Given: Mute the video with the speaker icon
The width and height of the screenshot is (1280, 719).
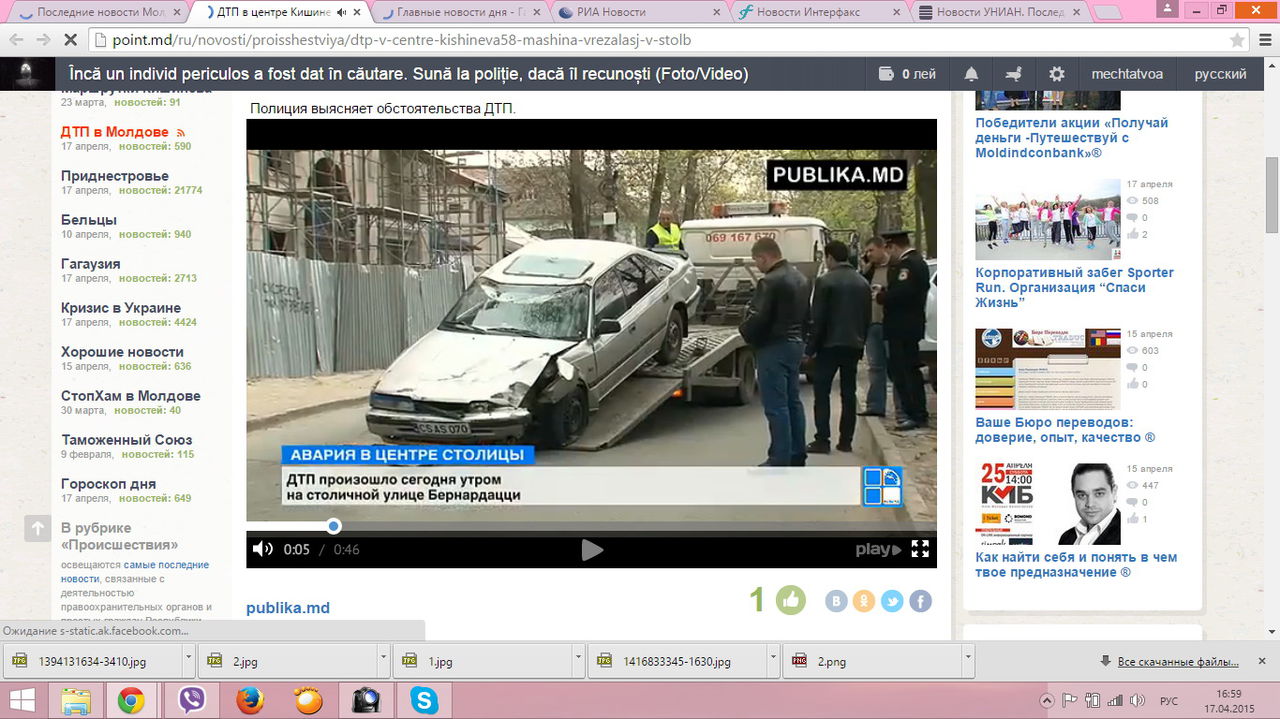Looking at the screenshot, I should (x=263, y=549).
